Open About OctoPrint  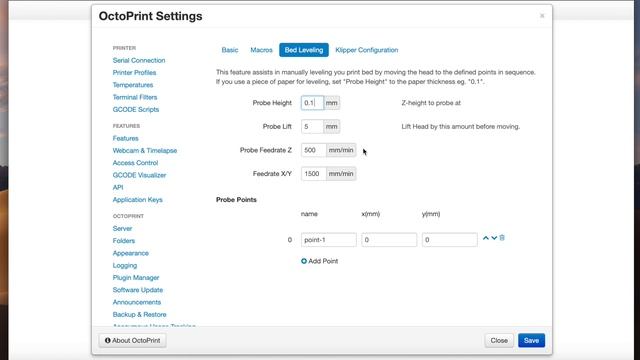tap(133, 340)
